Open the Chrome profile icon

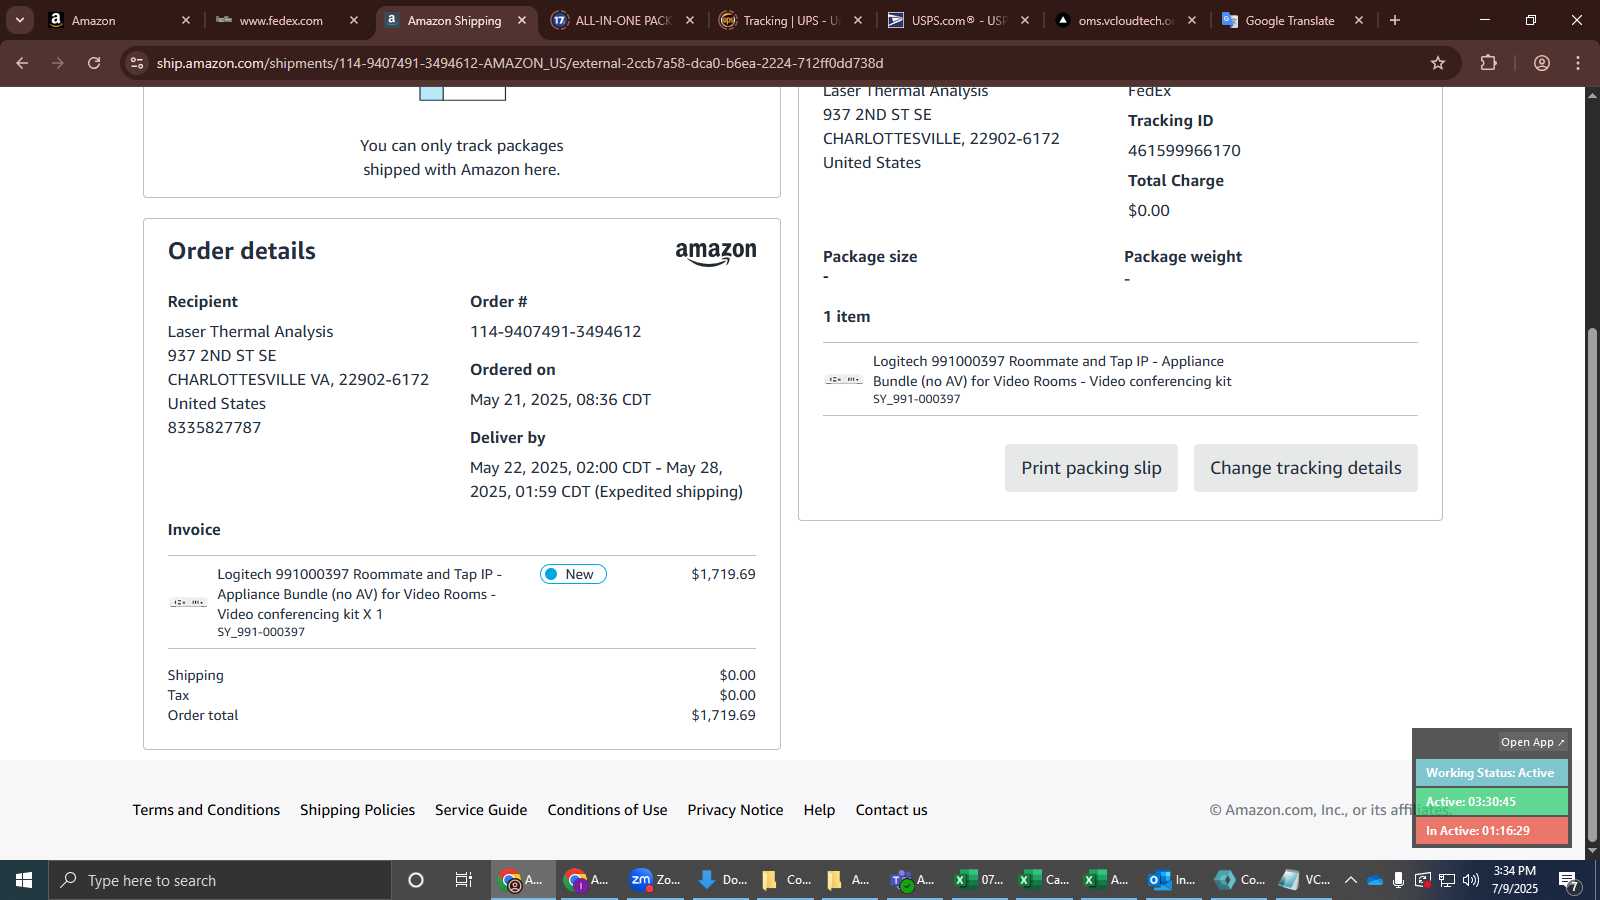click(1542, 63)
